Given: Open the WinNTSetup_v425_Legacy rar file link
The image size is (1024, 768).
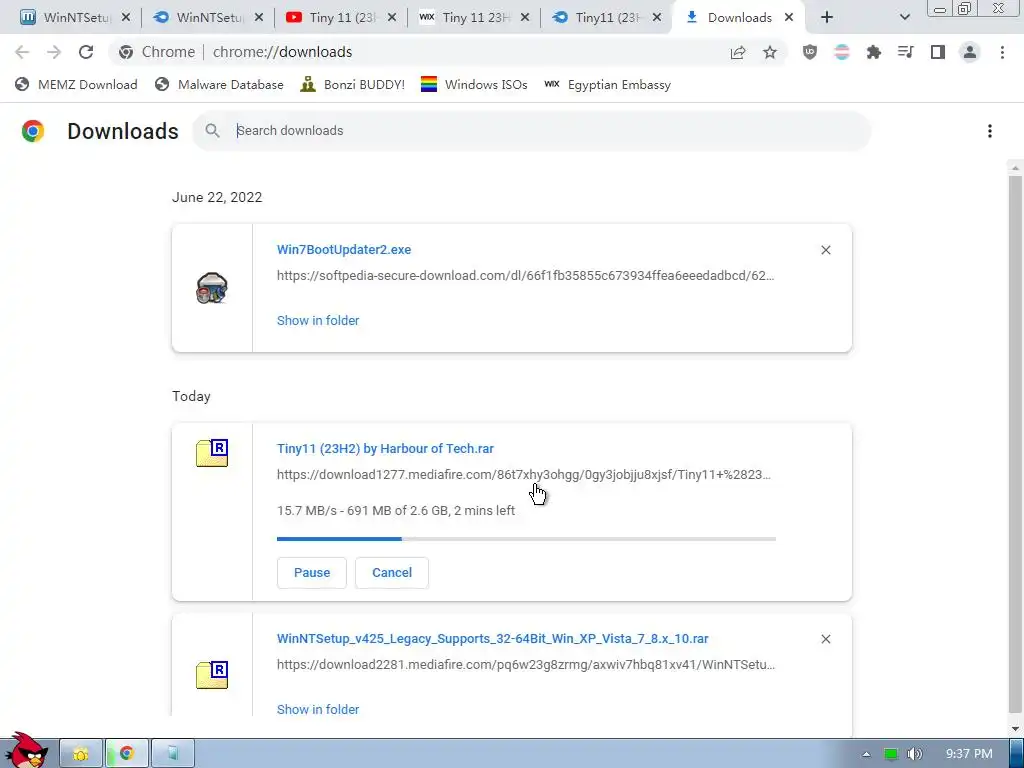Looking at the screenshot, I should [x=492, y=639].
